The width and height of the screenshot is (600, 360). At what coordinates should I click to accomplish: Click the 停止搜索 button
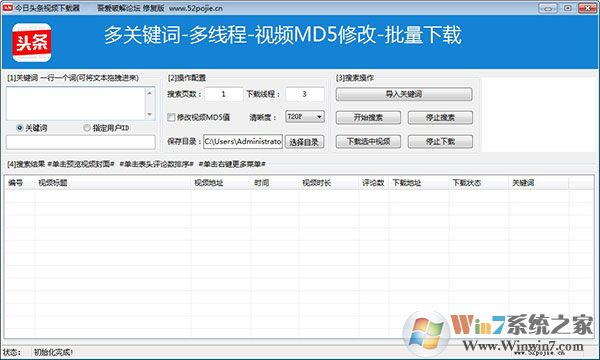pyautogui.click(x=440, y=117)
